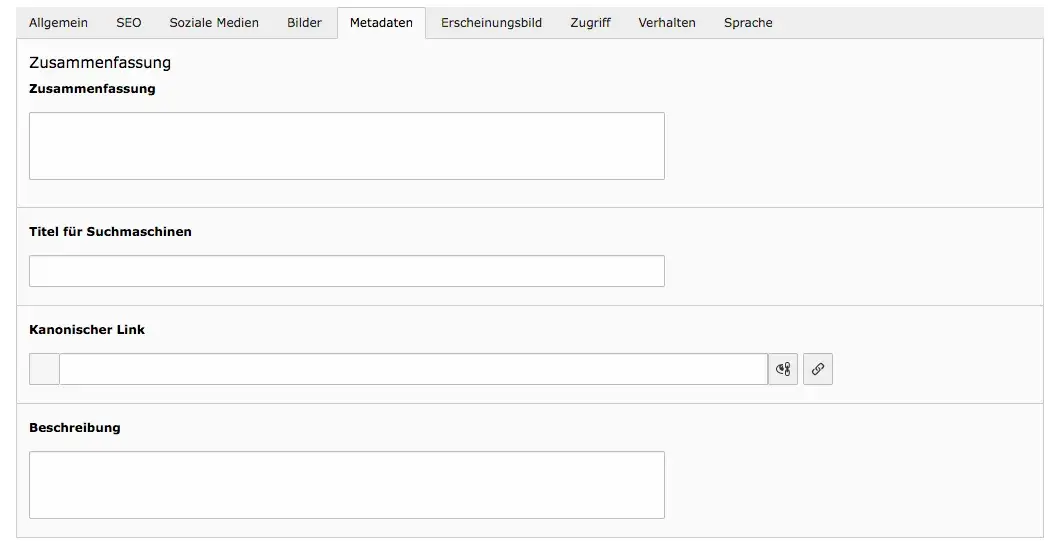The width and height of the screenshot is (1057, 542).
Task: Focus the Zusammenfassung text area
Action: click(x=346, y=146)
